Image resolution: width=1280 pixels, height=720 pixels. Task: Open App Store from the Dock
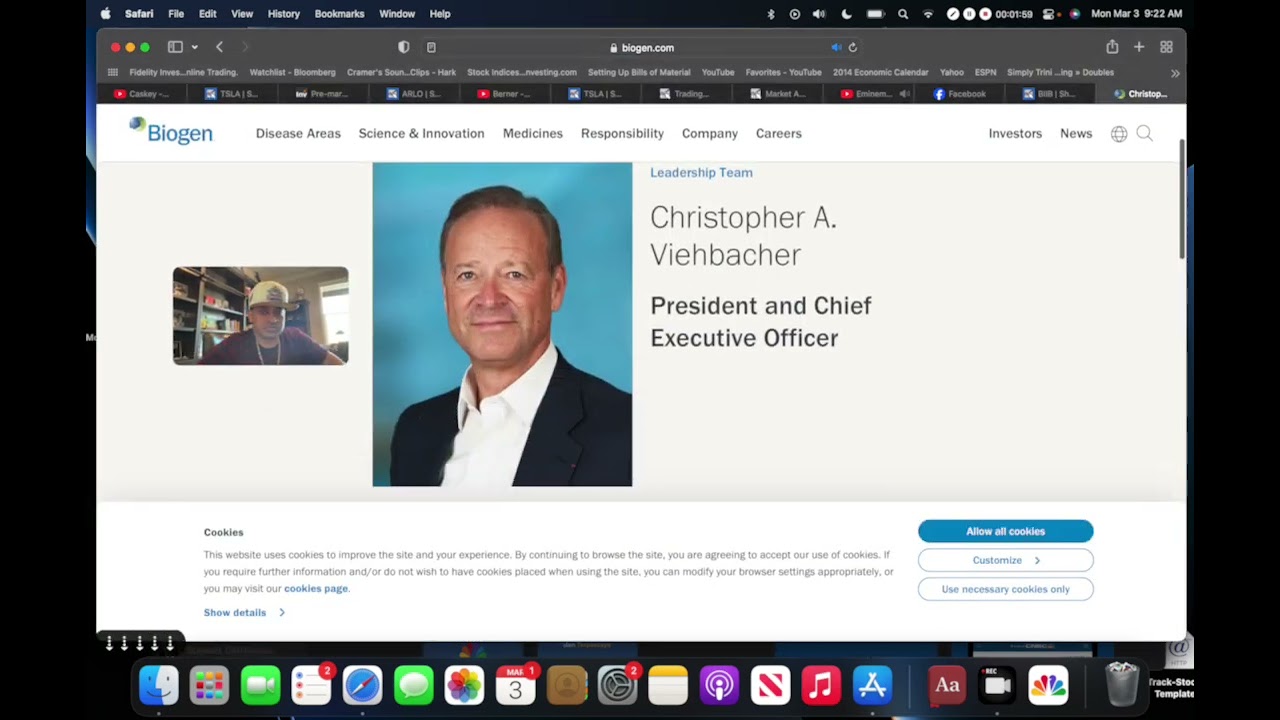(872, 685)
